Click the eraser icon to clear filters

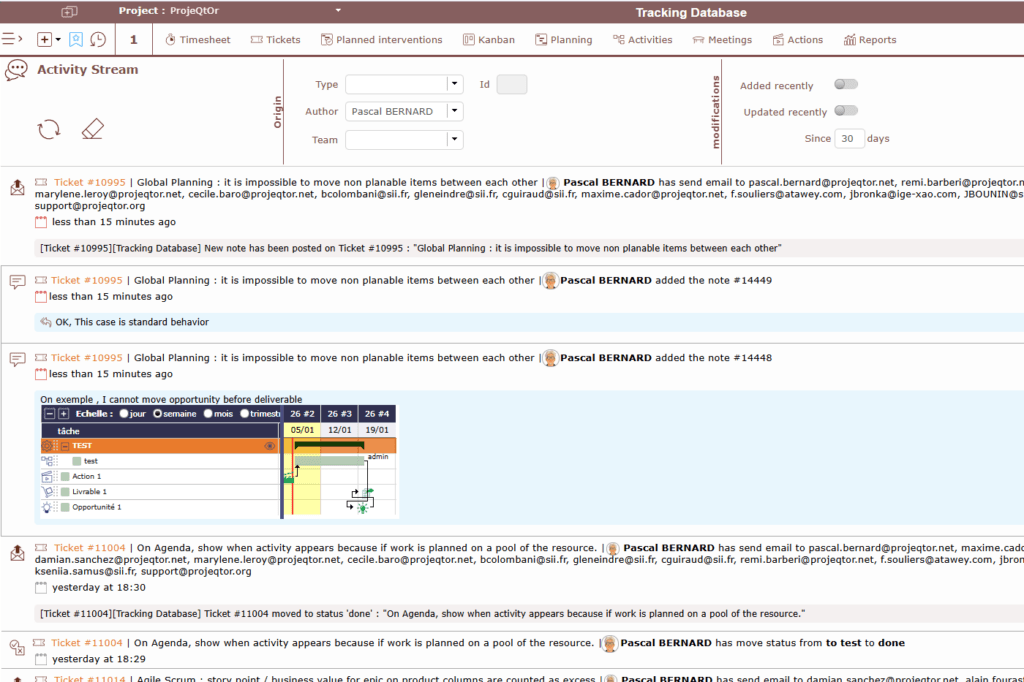92,129
